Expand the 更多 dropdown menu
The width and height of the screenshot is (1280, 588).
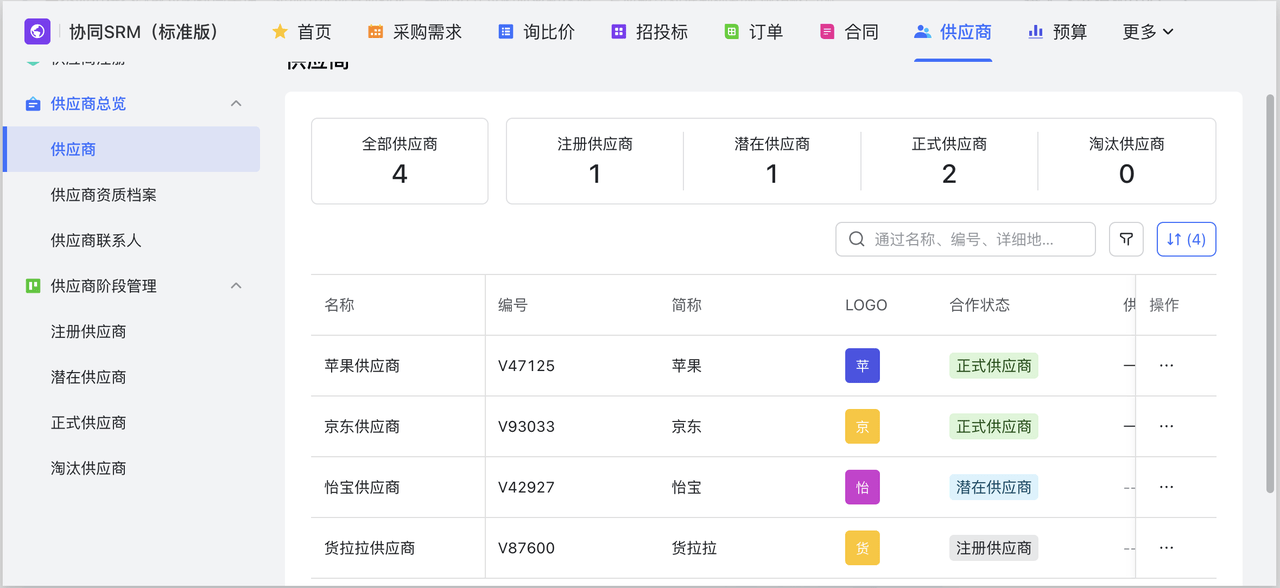tap(1147, 32)
